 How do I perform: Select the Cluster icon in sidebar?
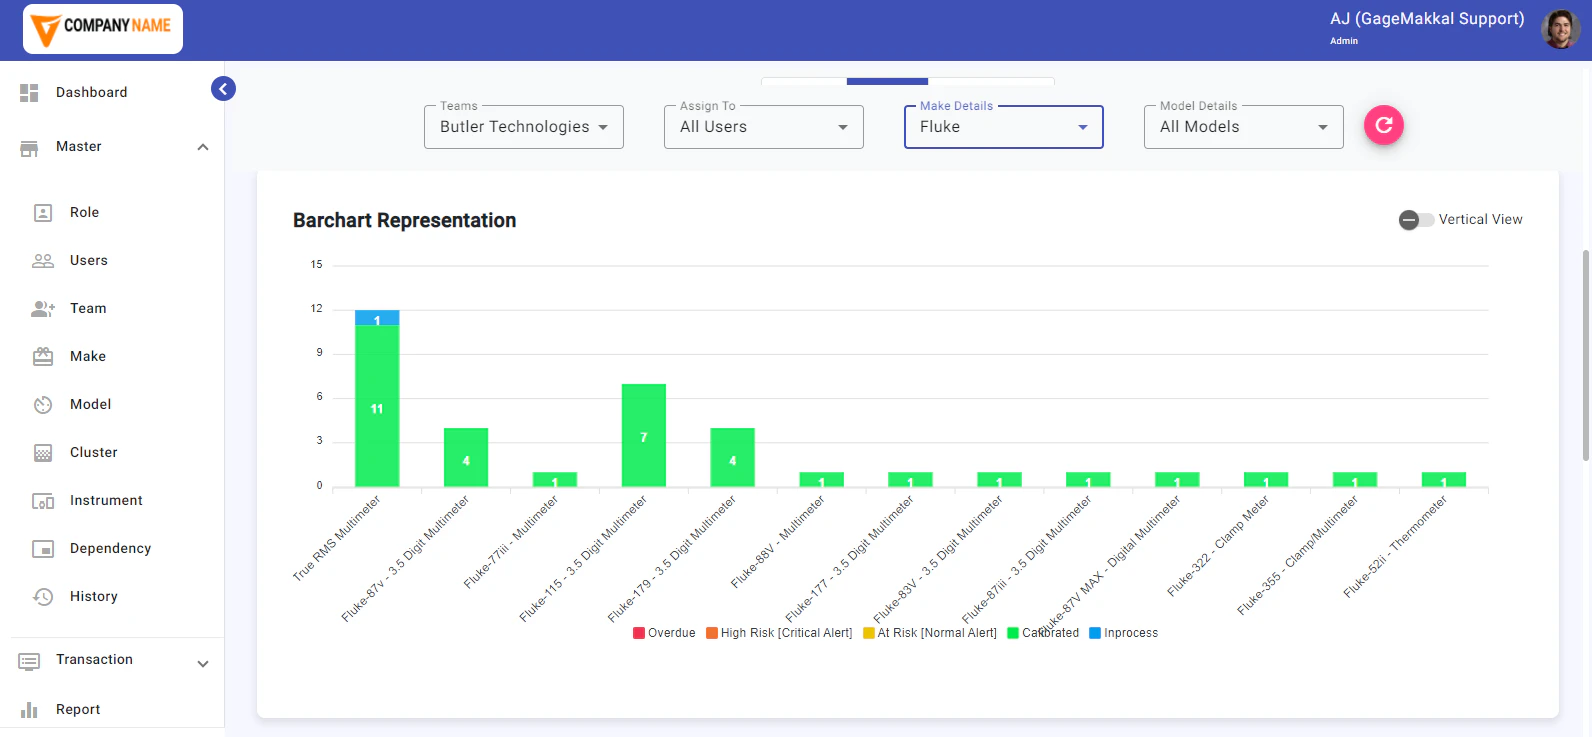[43, 453]
